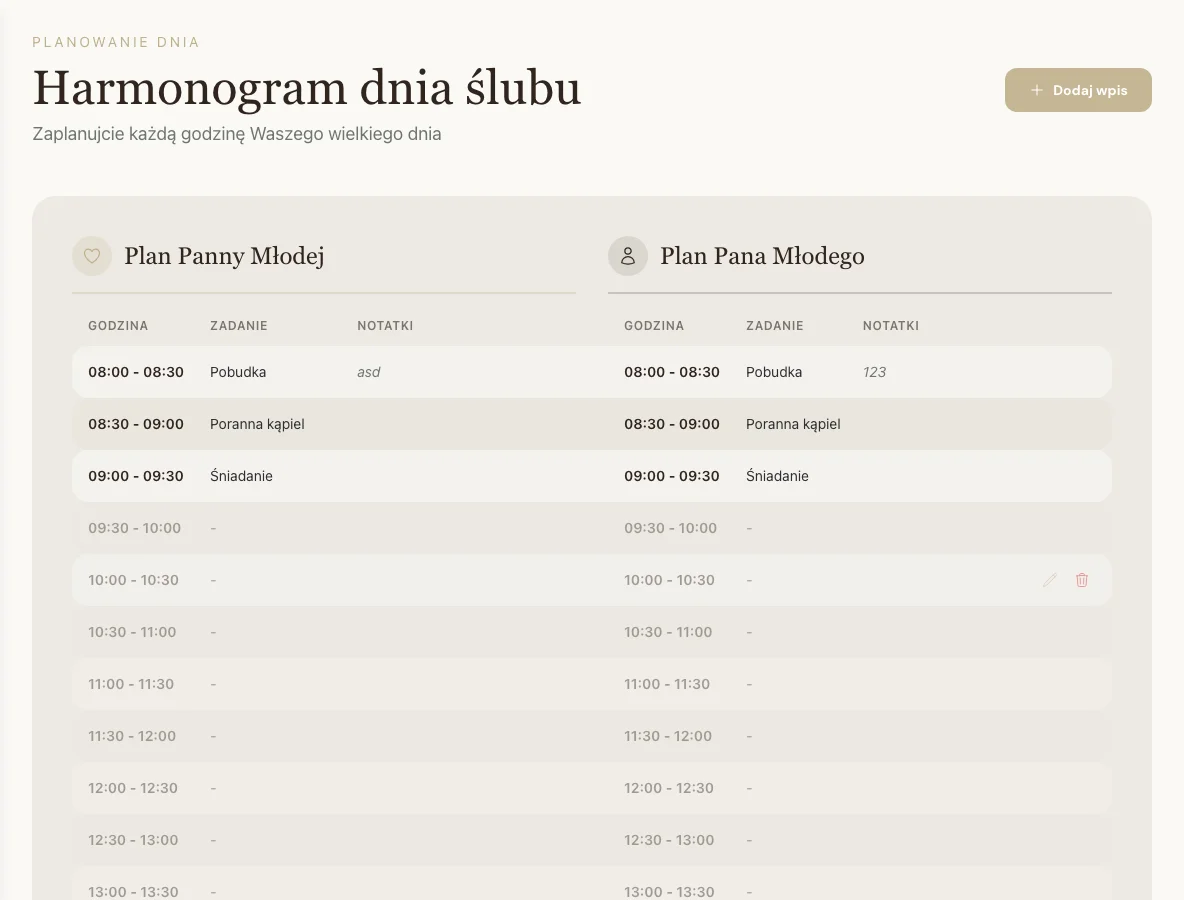Click NOTATKI column header in groom's plan
1184x900 pixels.
pyautogui.click(x=890, y=326)
